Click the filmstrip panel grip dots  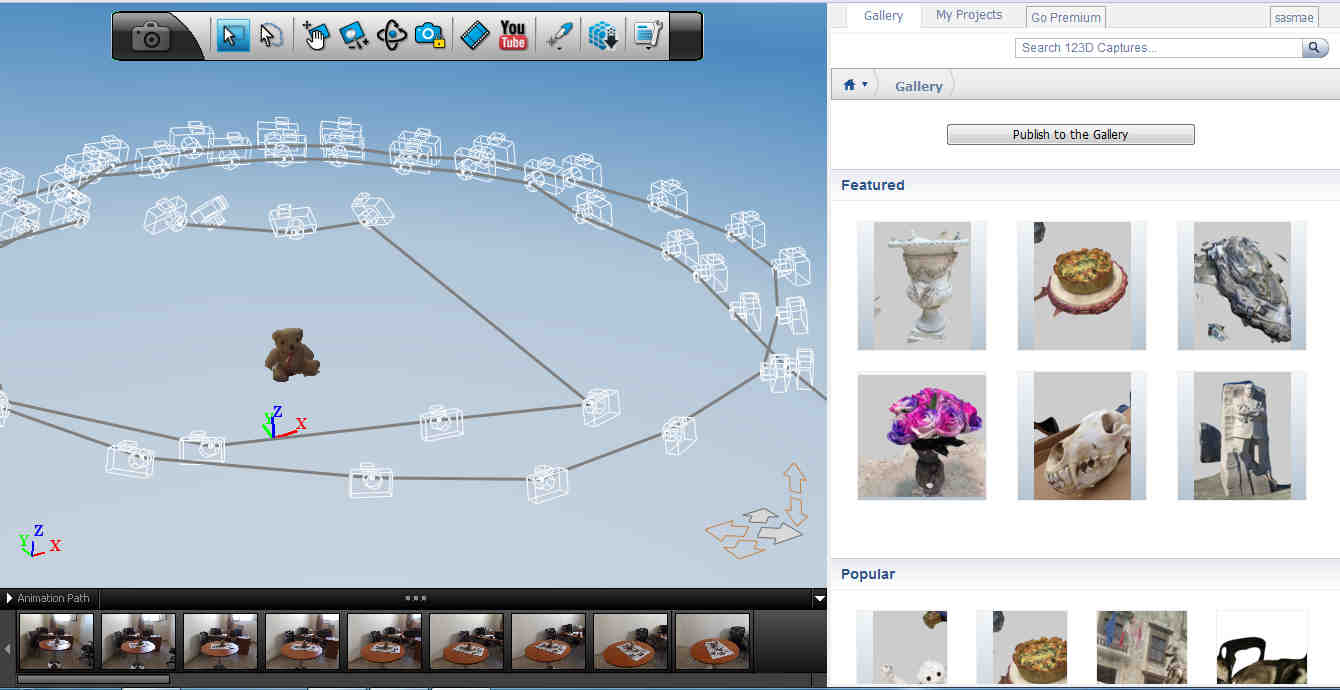415,598
